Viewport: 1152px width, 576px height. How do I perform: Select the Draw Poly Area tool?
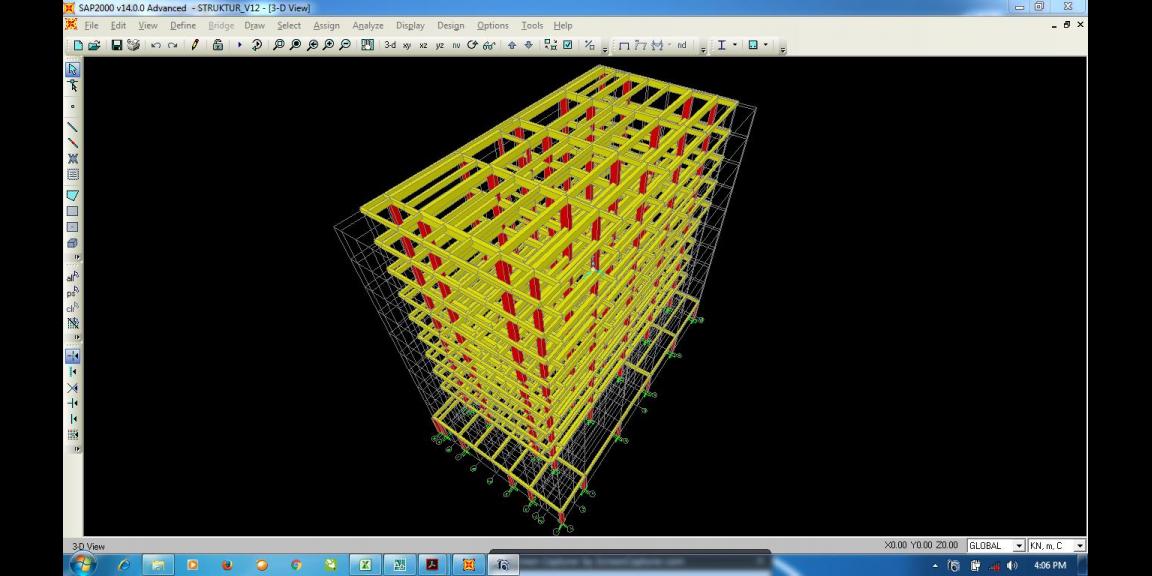(72, 195)
